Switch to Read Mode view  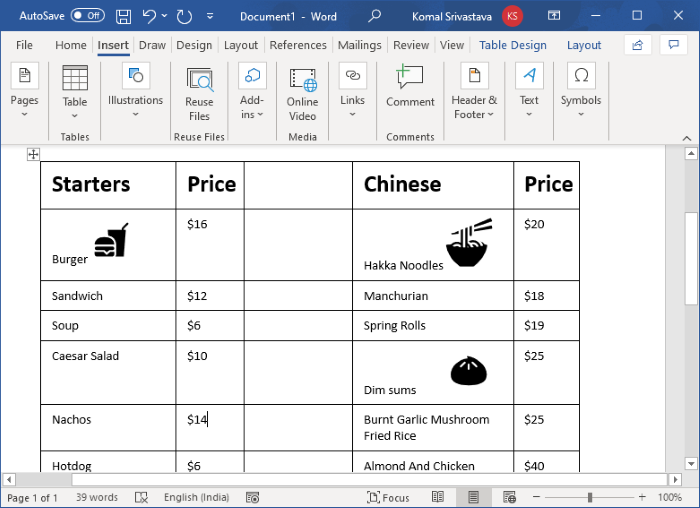point(438,497)
